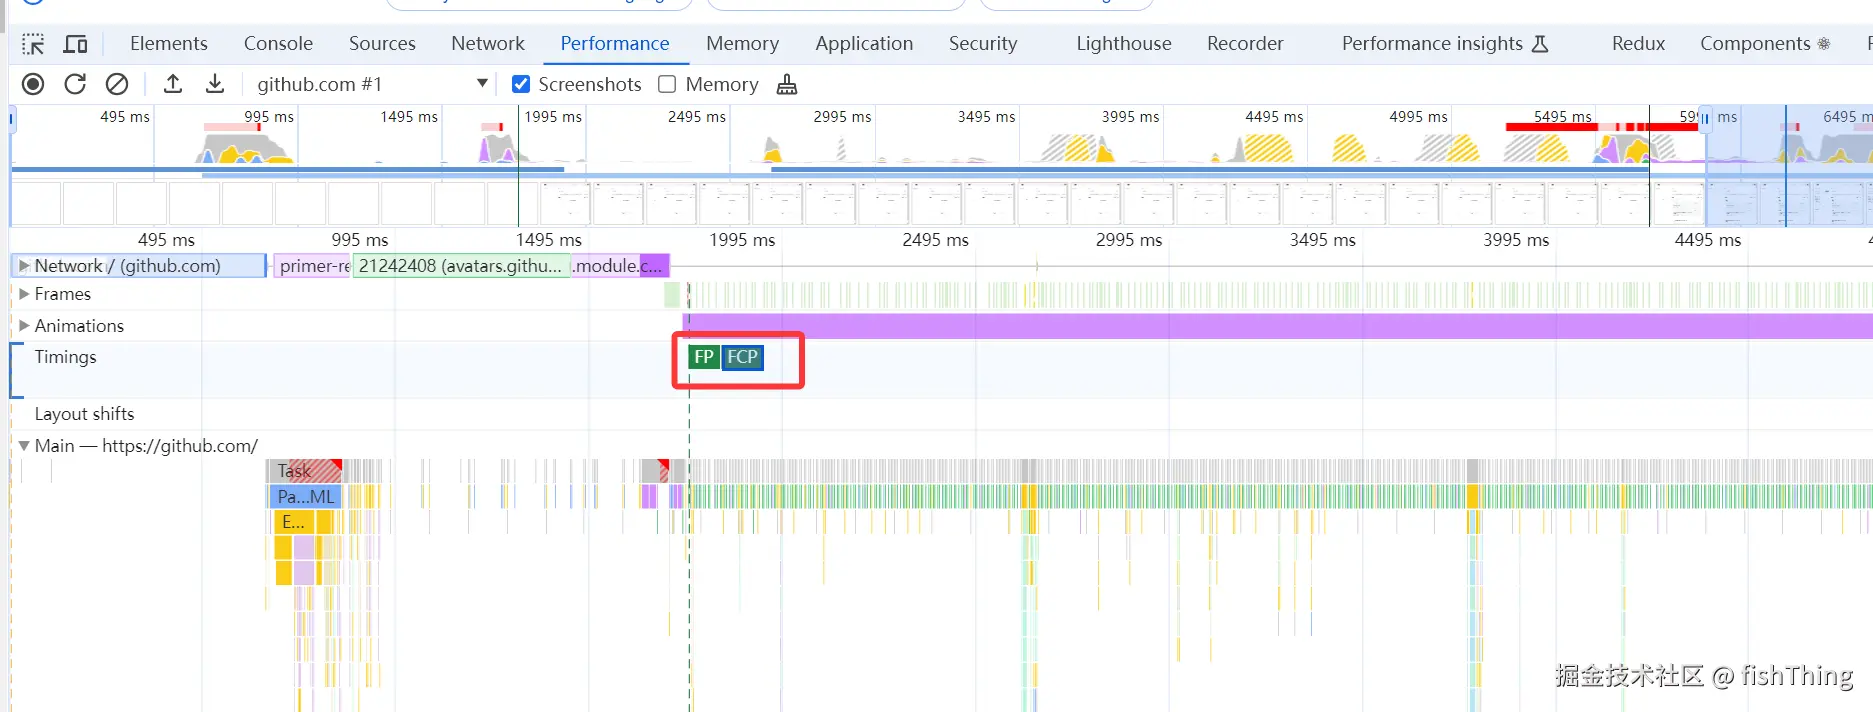The image size is (1873, 712).
Task: Open the Network tab
Action: (488, 44)
